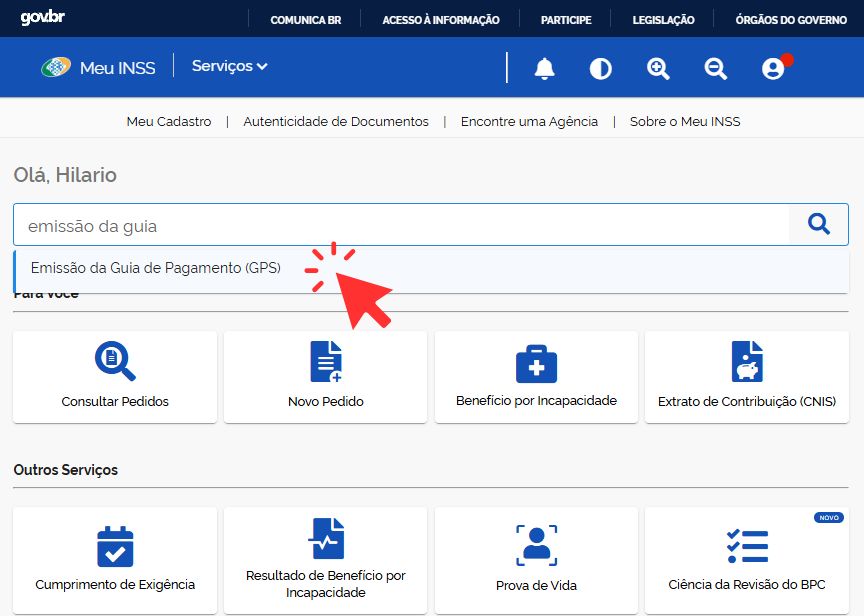The width and height of the screenshot is (864, 616).
Task: Click the Acesso à Informação link
Action: click(440, 20)
